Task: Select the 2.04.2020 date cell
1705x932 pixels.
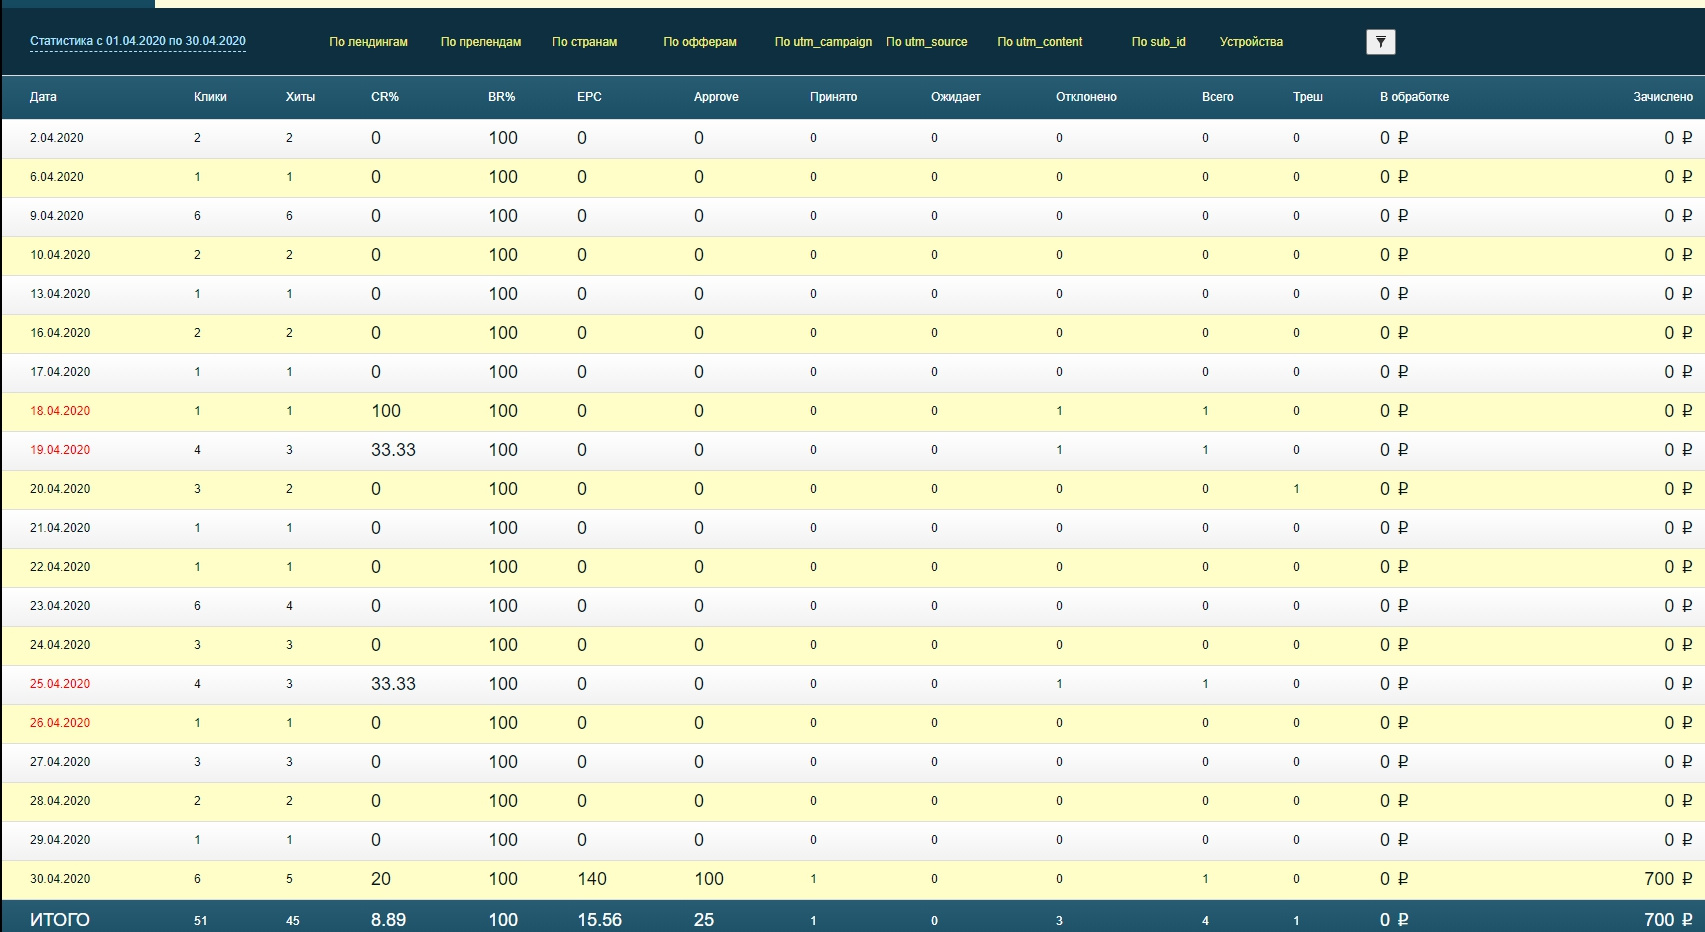Action: coord(57,138)
